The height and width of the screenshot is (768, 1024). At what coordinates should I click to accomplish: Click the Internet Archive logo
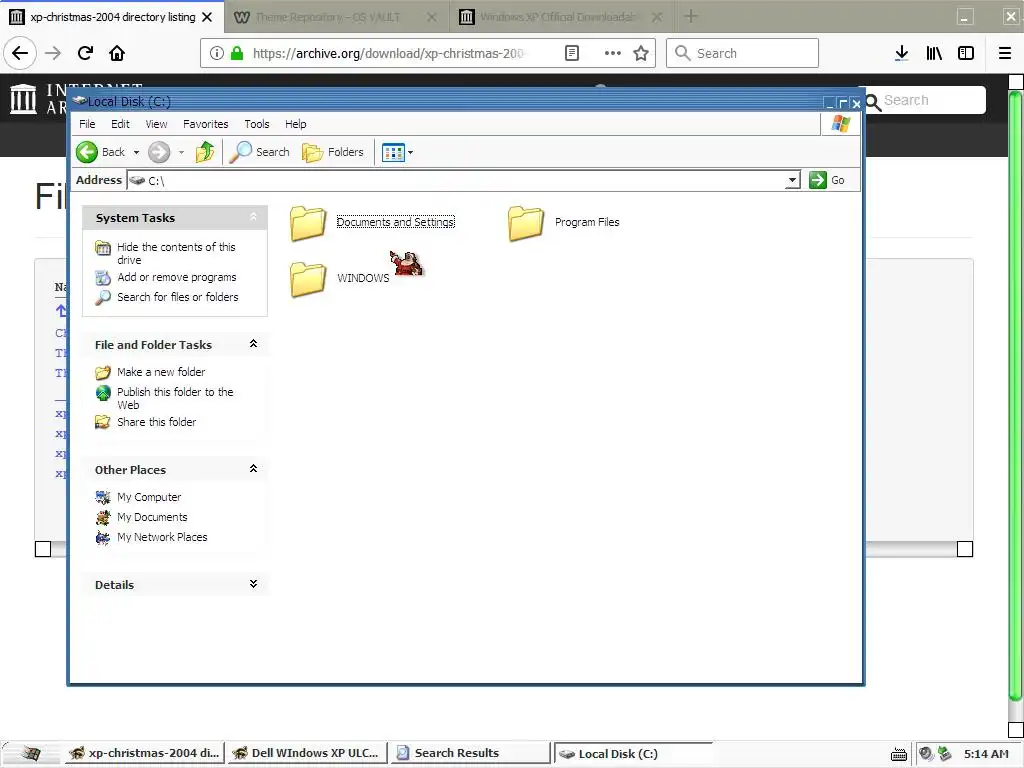click(24, 99)
